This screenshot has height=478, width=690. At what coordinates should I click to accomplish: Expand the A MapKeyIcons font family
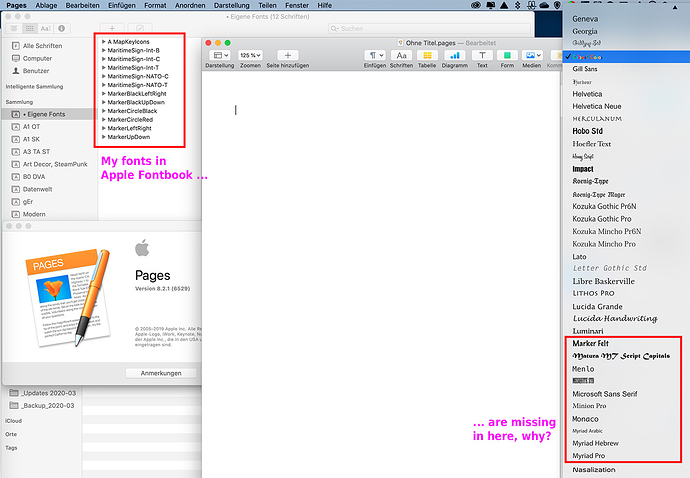point(103,42)
